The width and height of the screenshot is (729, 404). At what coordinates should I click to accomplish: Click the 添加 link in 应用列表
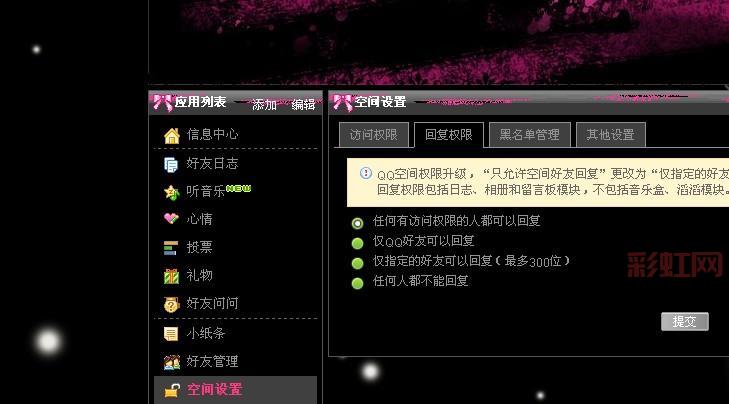(264, 105)
